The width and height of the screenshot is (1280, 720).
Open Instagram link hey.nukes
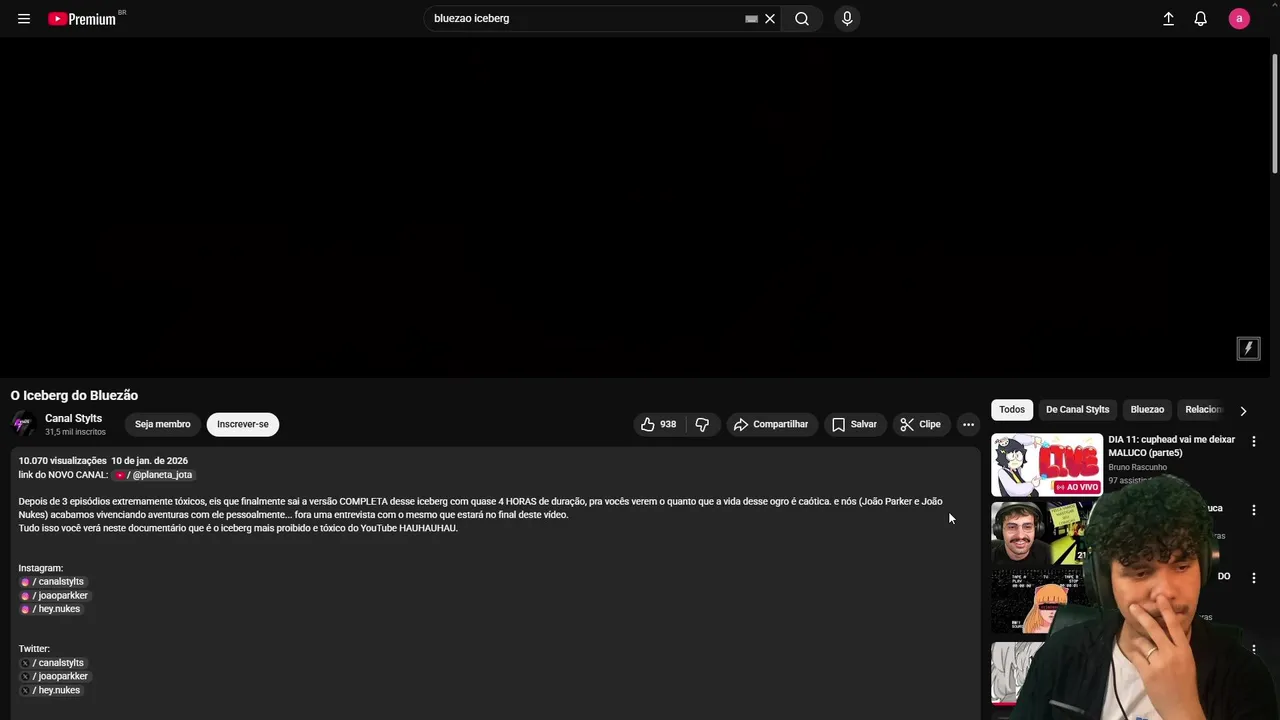(50, 609)
